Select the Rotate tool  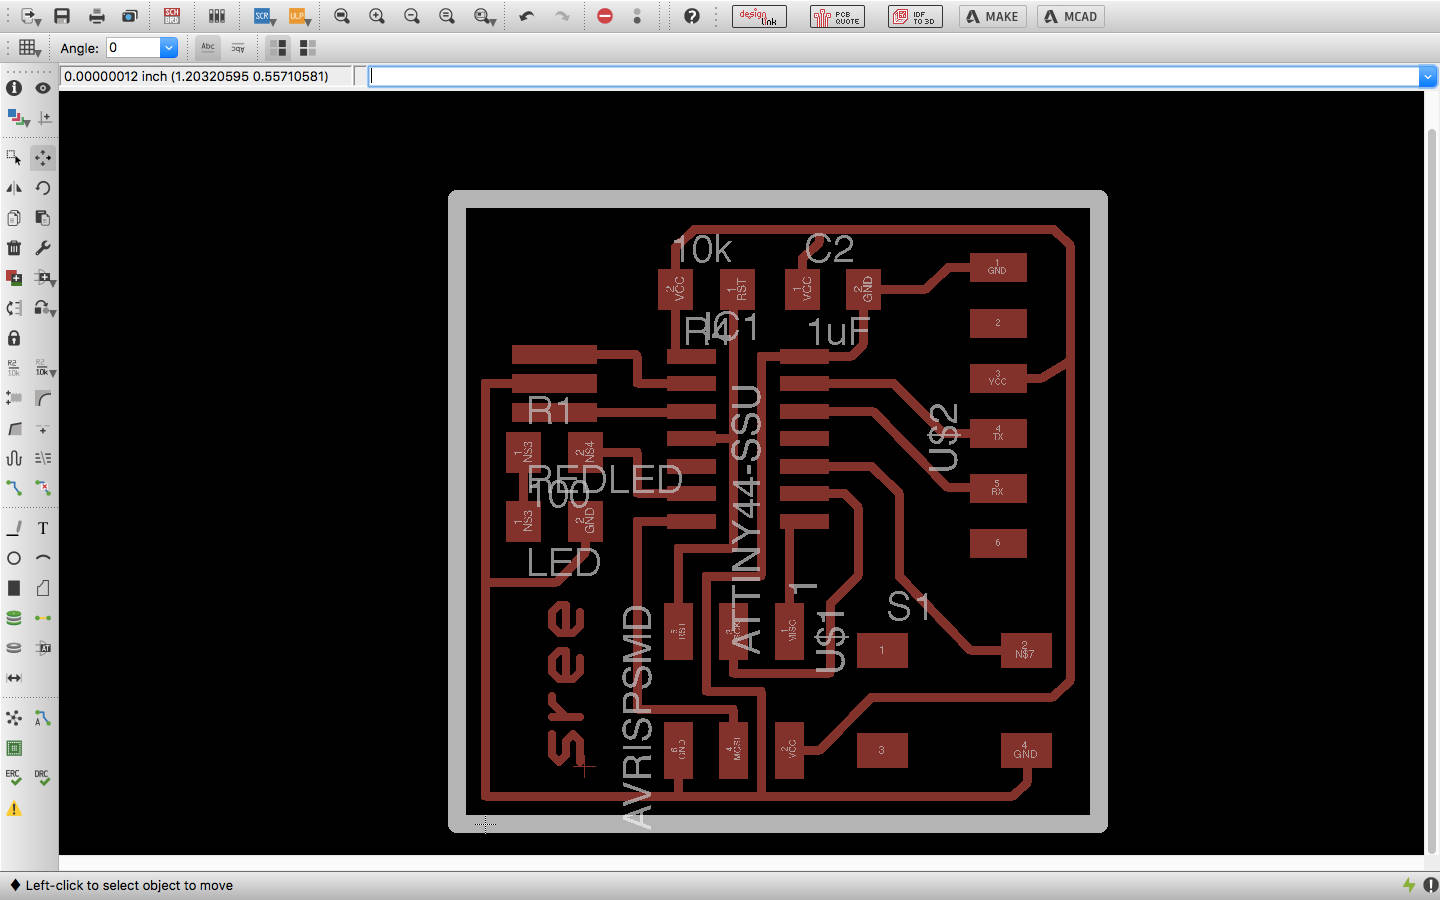pyautogui.click(x=43, y=187)
